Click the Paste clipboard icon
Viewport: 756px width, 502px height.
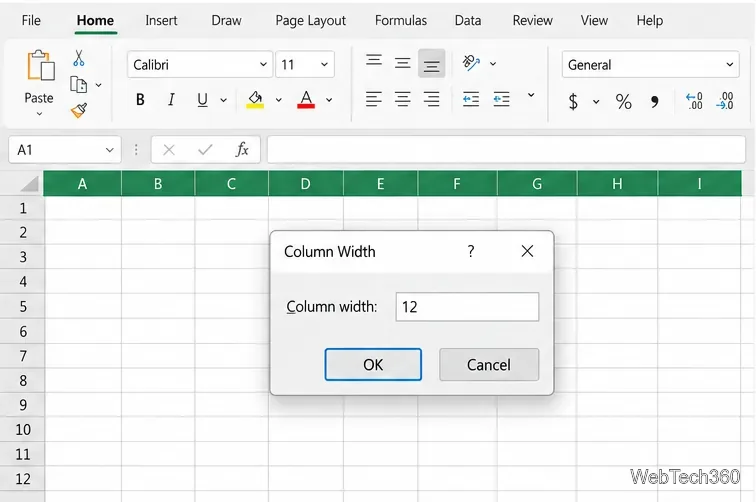pyautogui.click(x=40, y=65)
